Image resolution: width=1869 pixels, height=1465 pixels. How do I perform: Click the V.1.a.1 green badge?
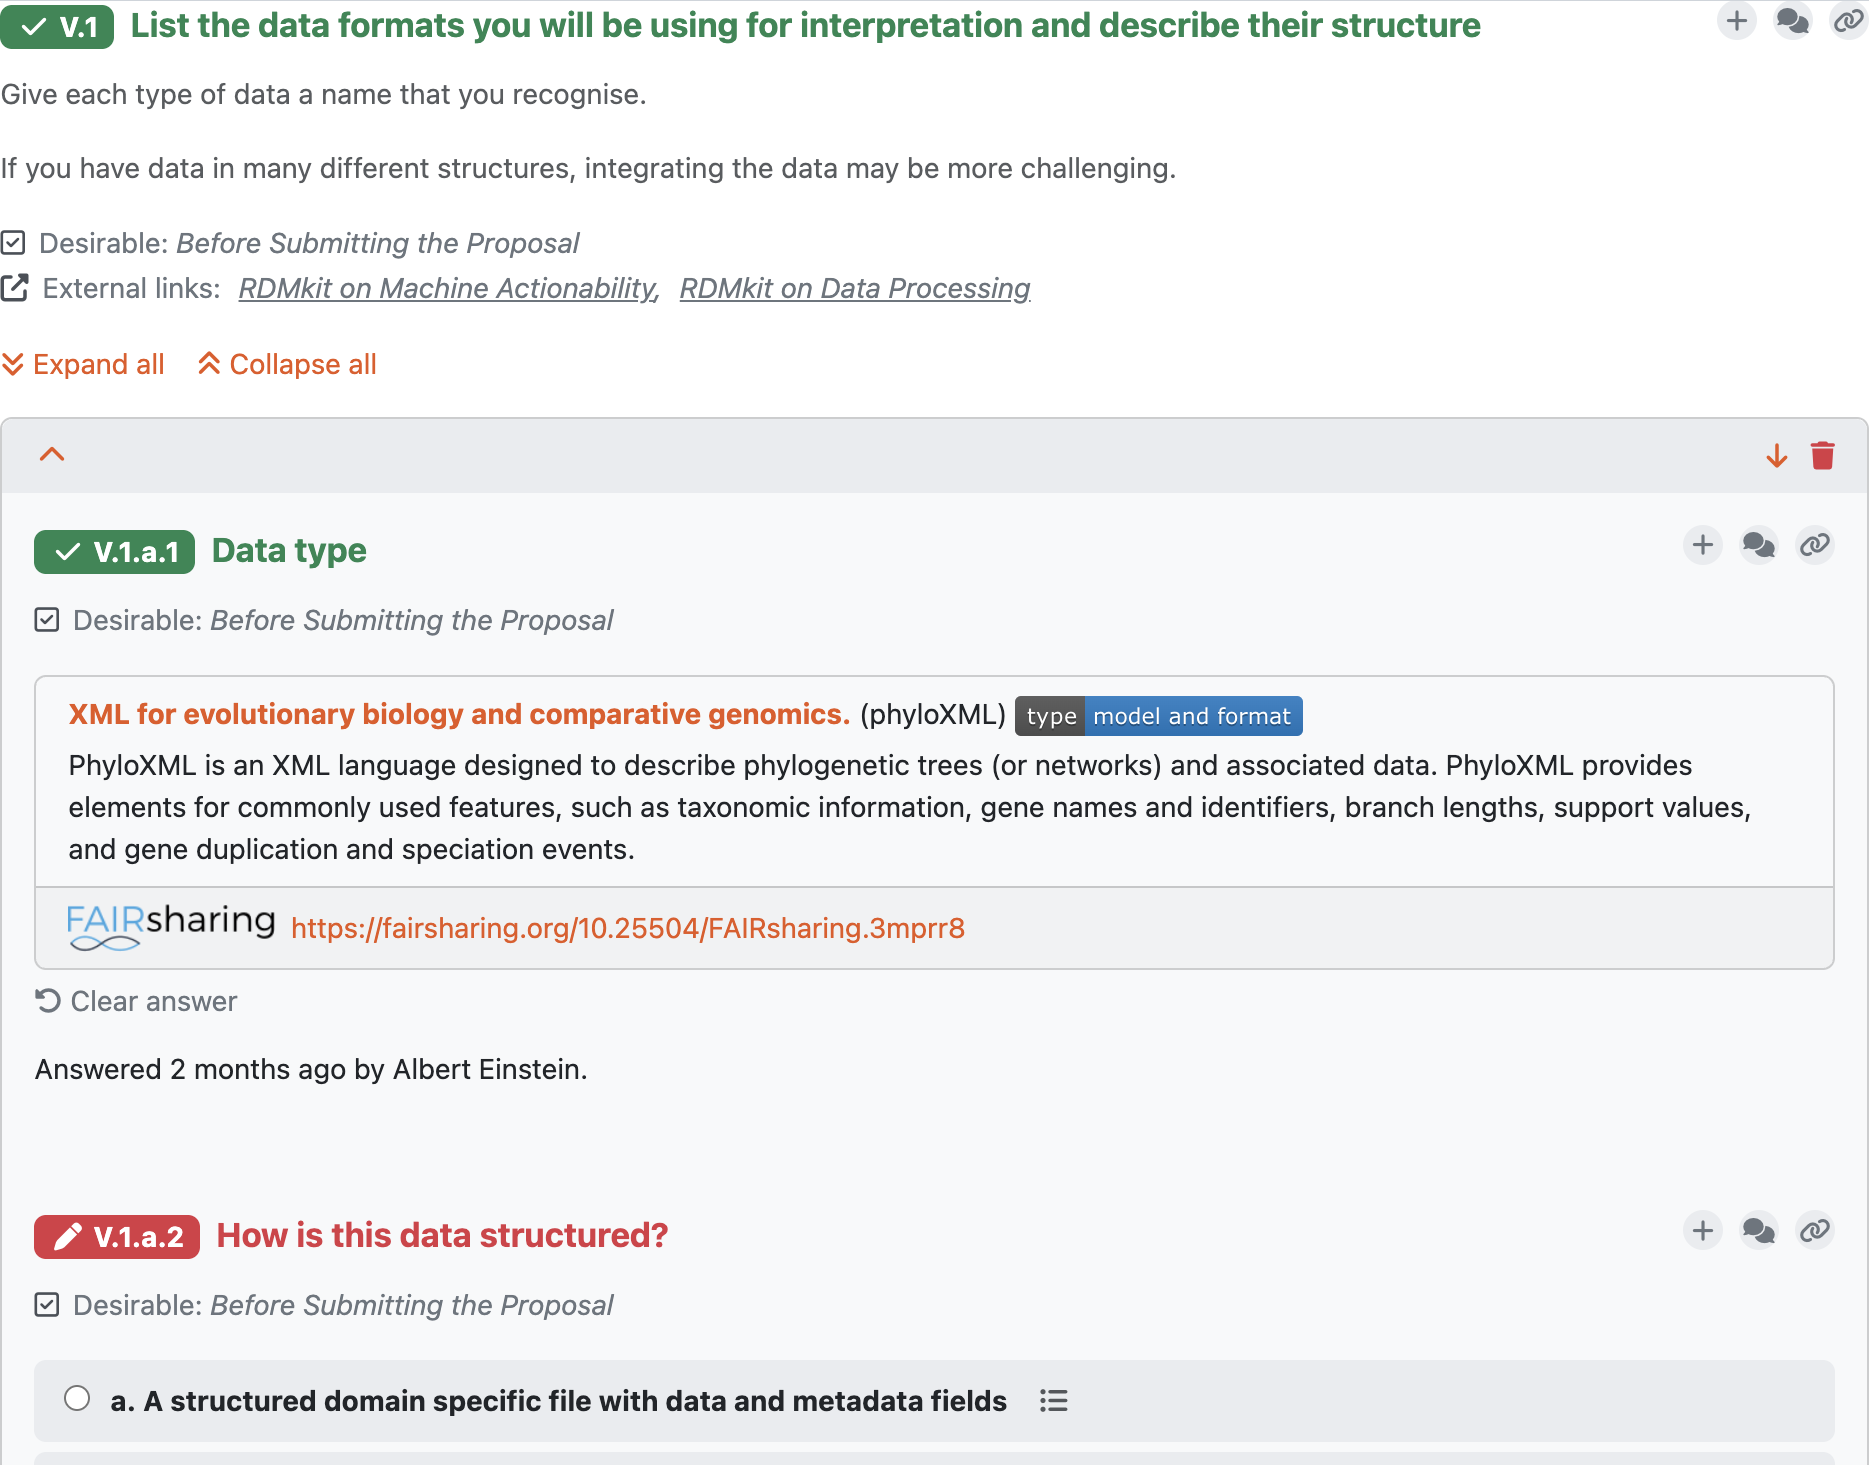114,552
